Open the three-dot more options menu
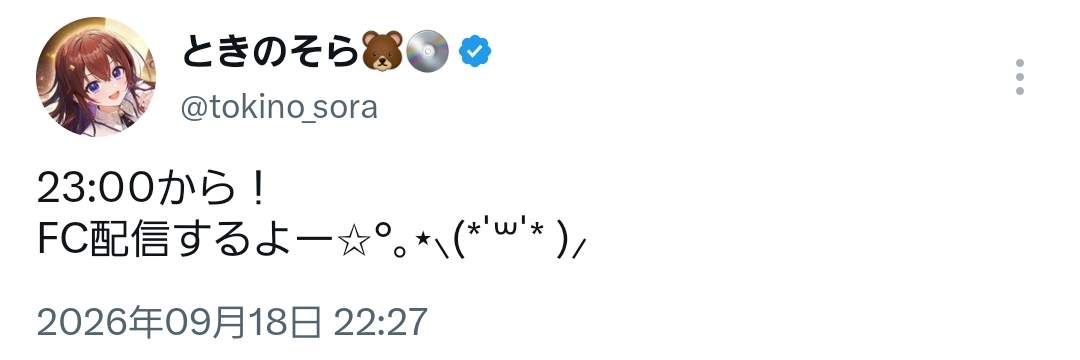The height and width of the screenshot is (360, 1080). tap(1019, 76)
